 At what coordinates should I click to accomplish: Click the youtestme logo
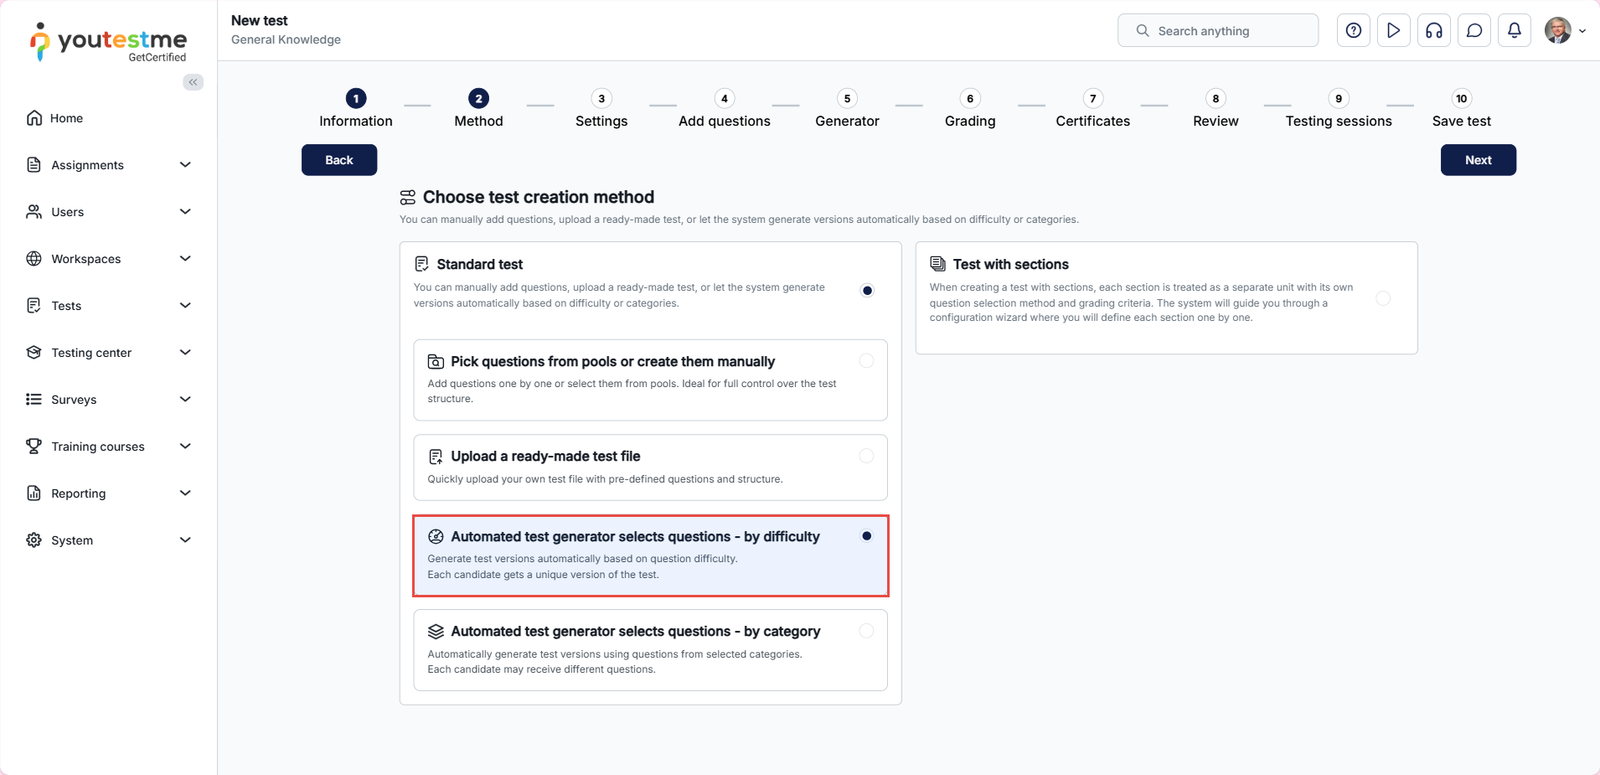108,42
